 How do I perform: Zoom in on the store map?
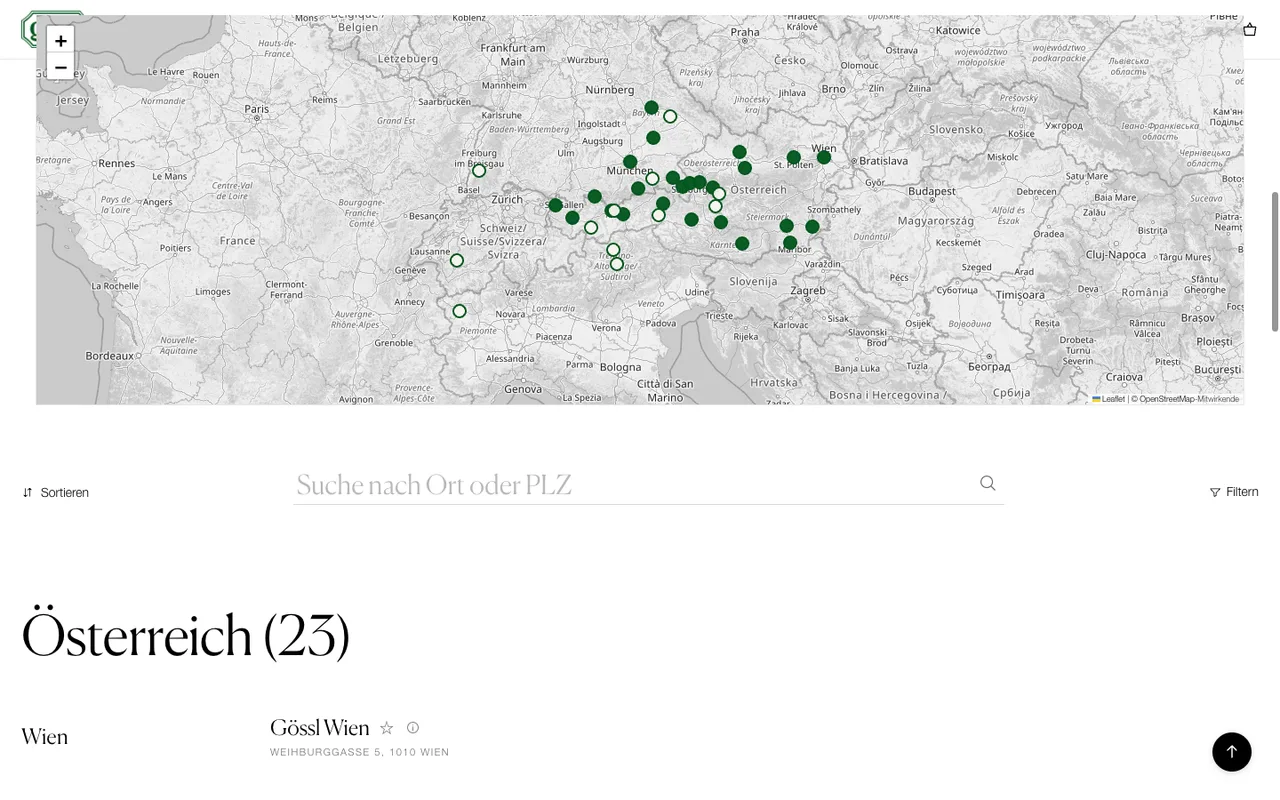pyautogui.click(x=61, y=40)
